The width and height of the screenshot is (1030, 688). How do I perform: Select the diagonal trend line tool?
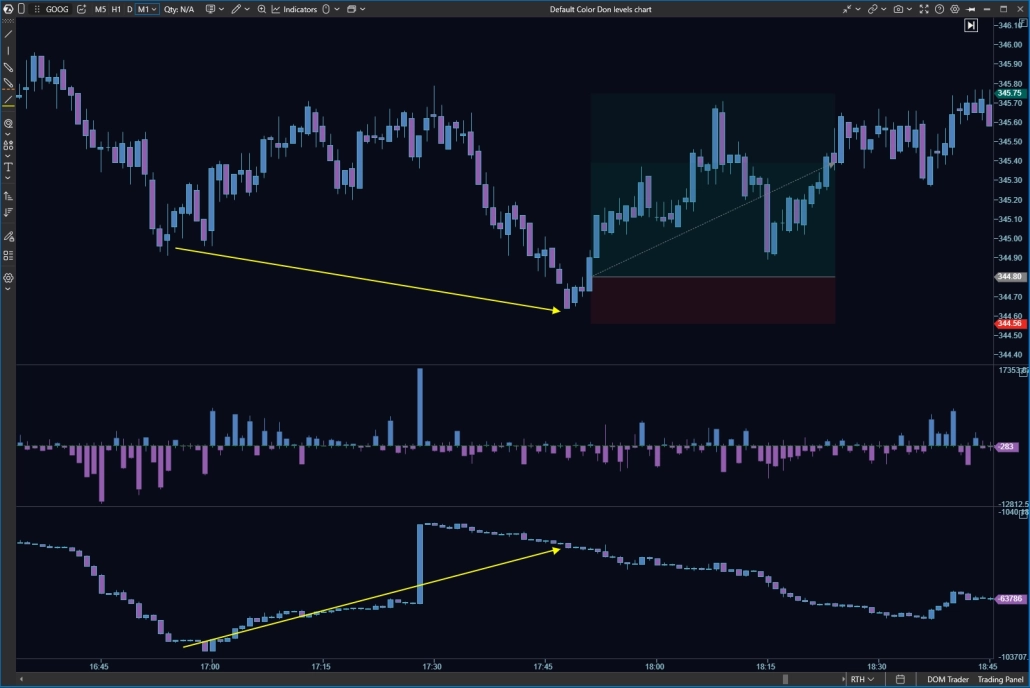tap(8, 34)
